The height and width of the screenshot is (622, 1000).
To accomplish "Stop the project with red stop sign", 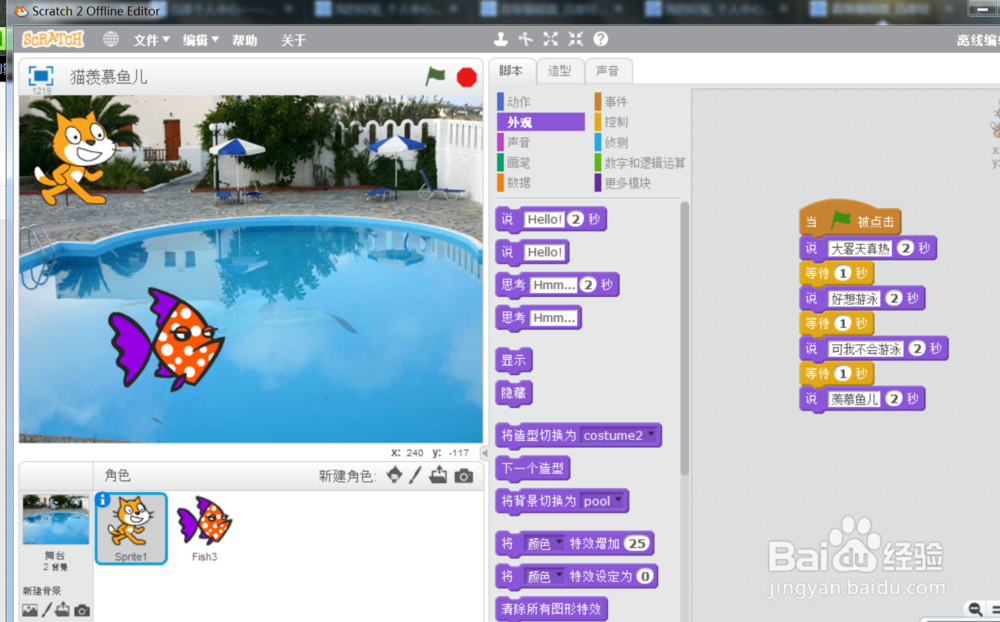I will tap(467, 77).
